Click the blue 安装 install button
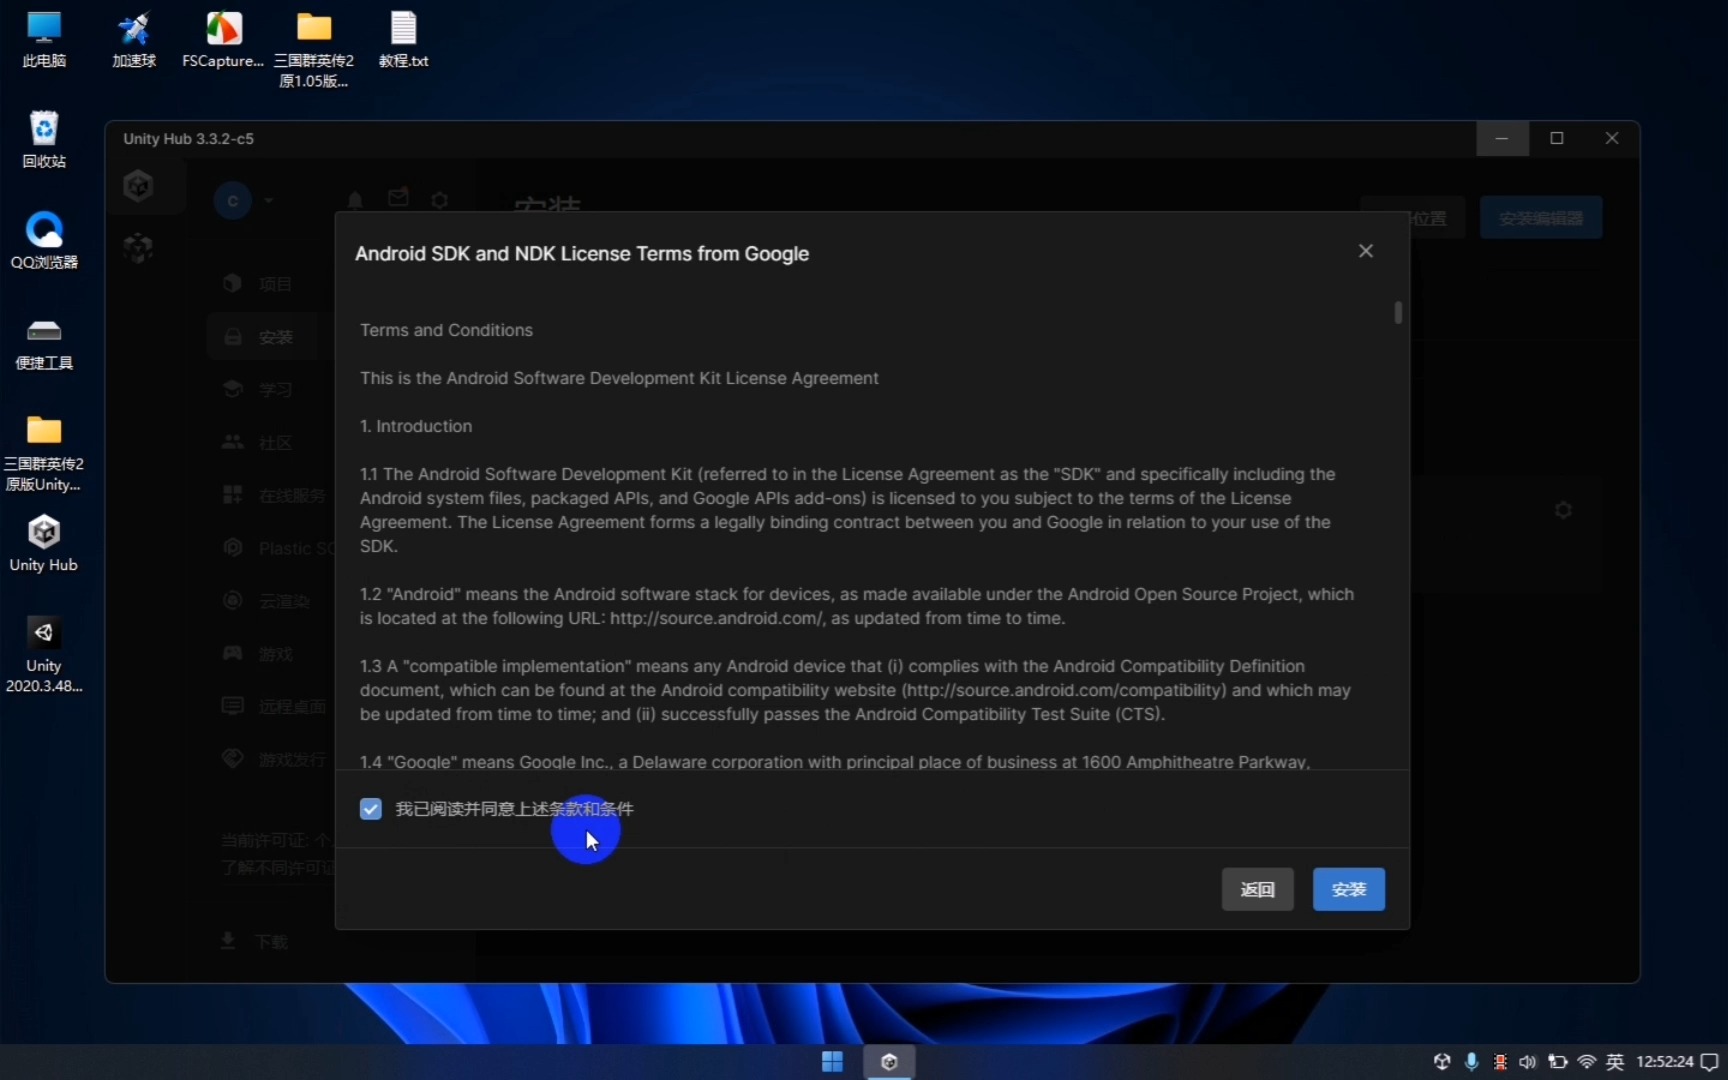The image size is (1728, 1080). (x=1348, y=889)
